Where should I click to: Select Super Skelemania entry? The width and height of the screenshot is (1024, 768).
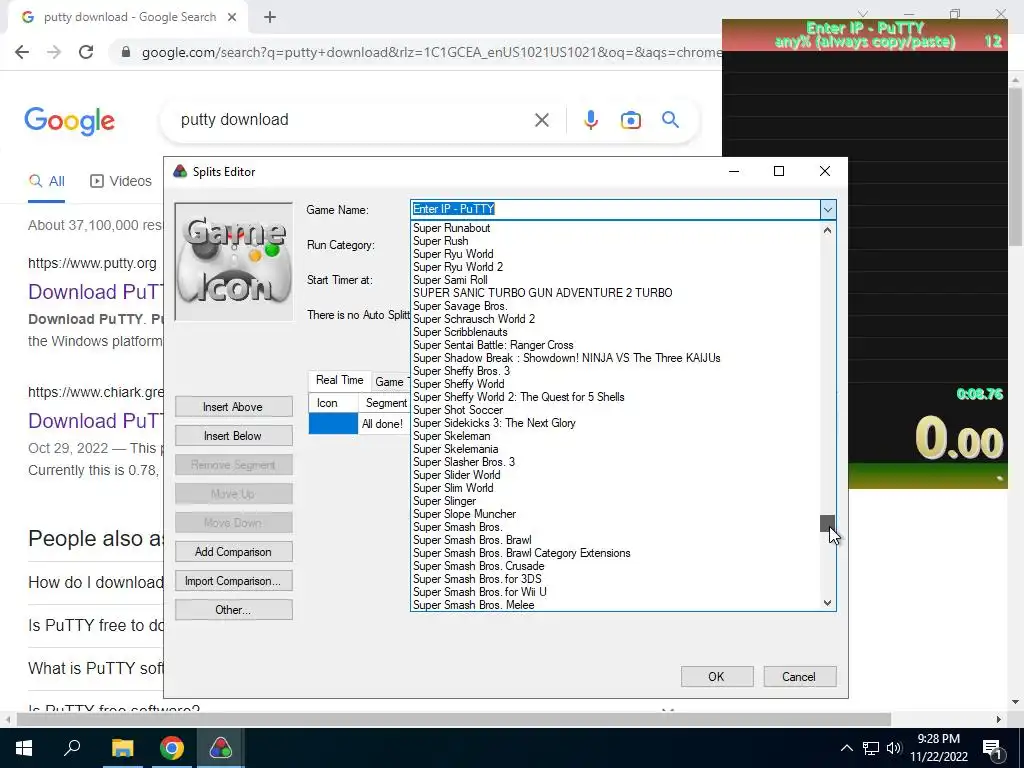coord(455,449)
